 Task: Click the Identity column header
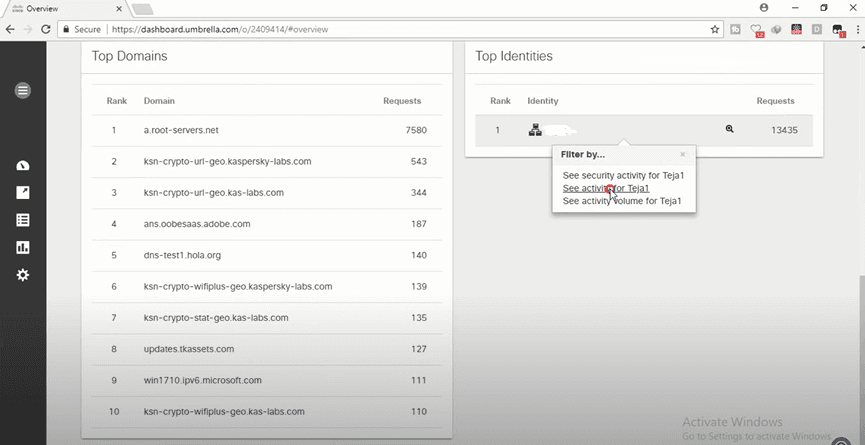point(542,101)
